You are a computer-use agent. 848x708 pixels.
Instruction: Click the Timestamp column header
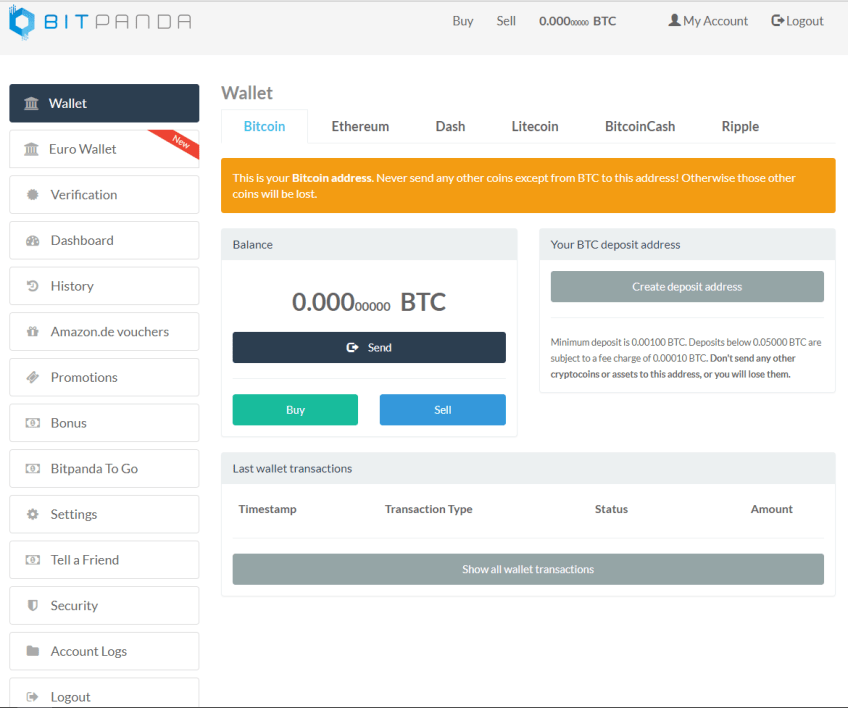click(x=267, y=509)
